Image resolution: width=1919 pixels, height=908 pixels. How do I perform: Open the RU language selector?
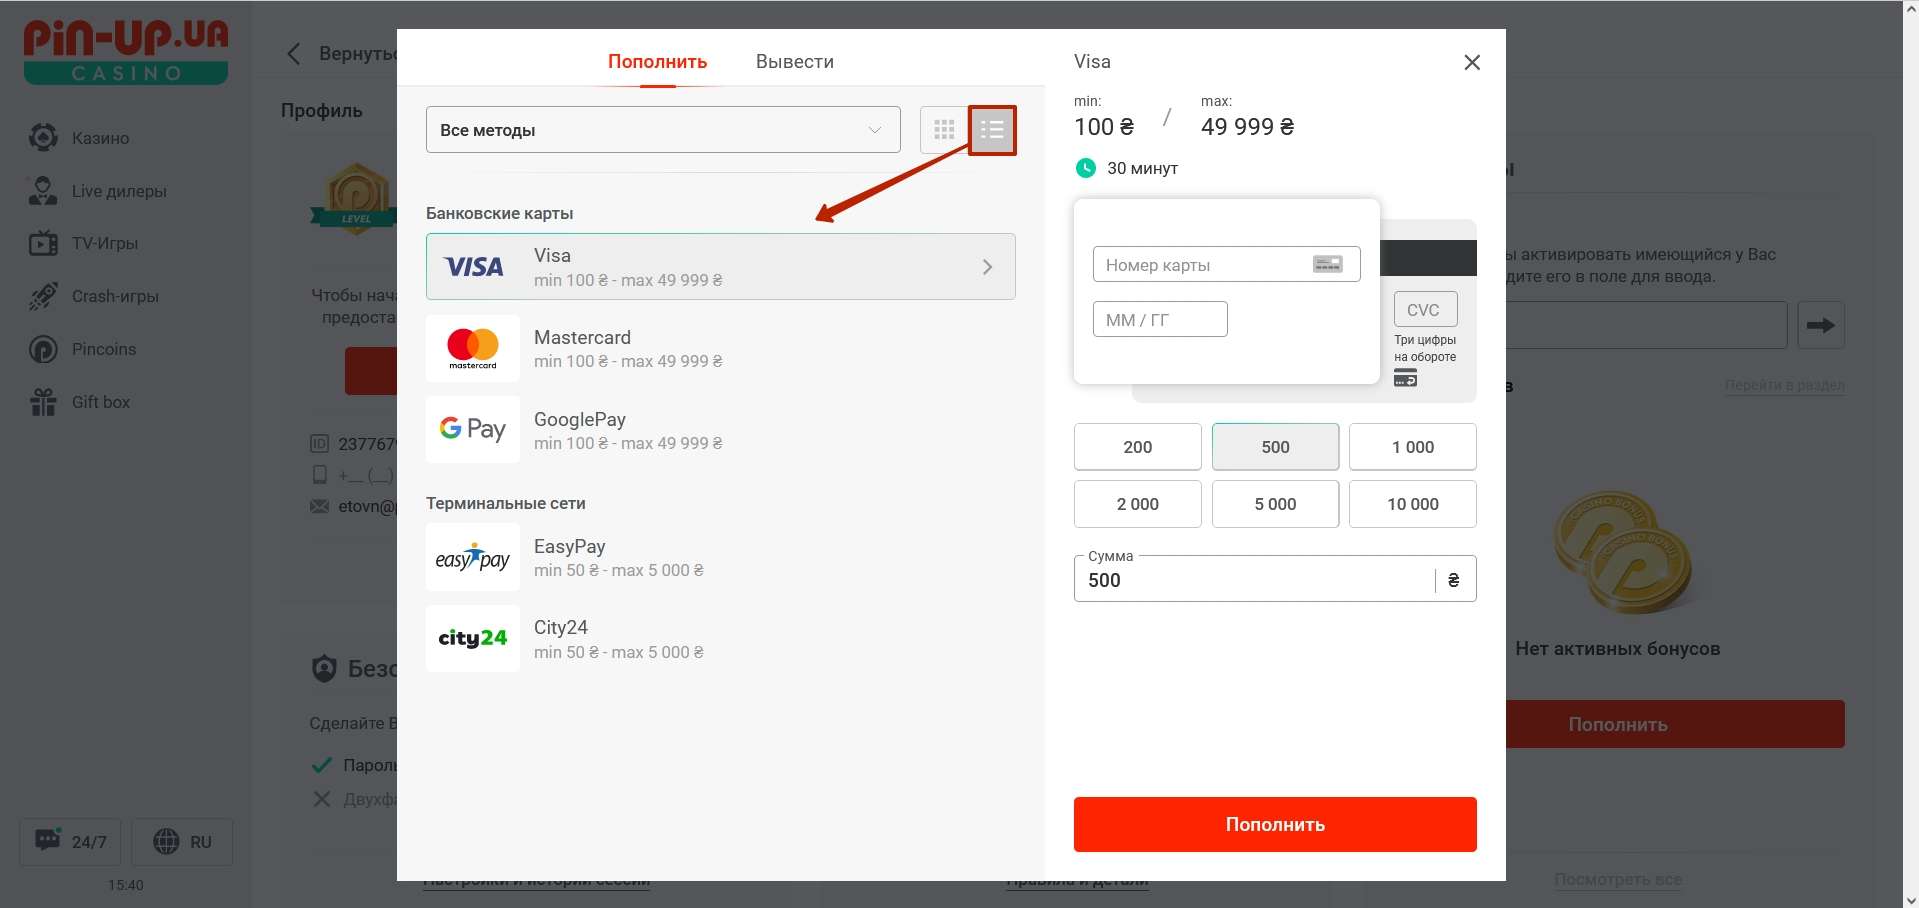pyautogui.click(x=182, y=841)
